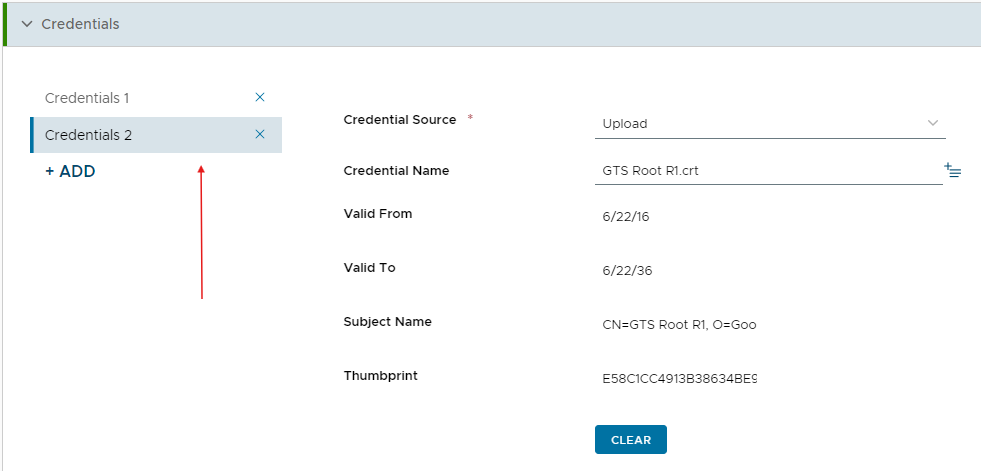Viewport: 981px width, 471px height.
Task: Collapse the Credentials section chevron
Action: point(27,24)
